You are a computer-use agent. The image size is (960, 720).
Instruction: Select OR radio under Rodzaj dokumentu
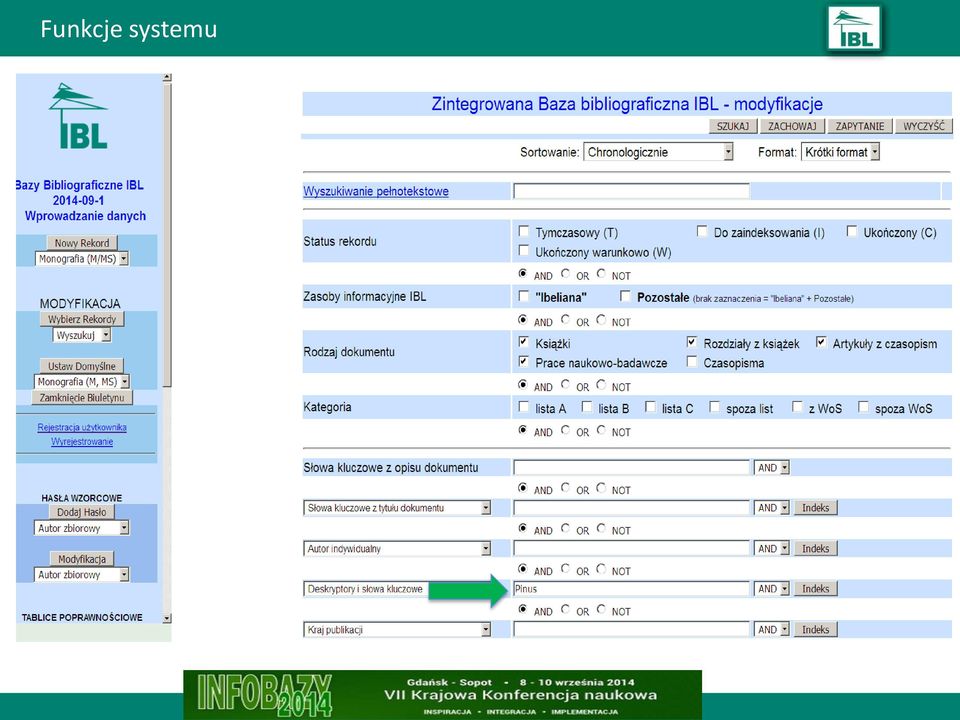(x=565, y=384)
